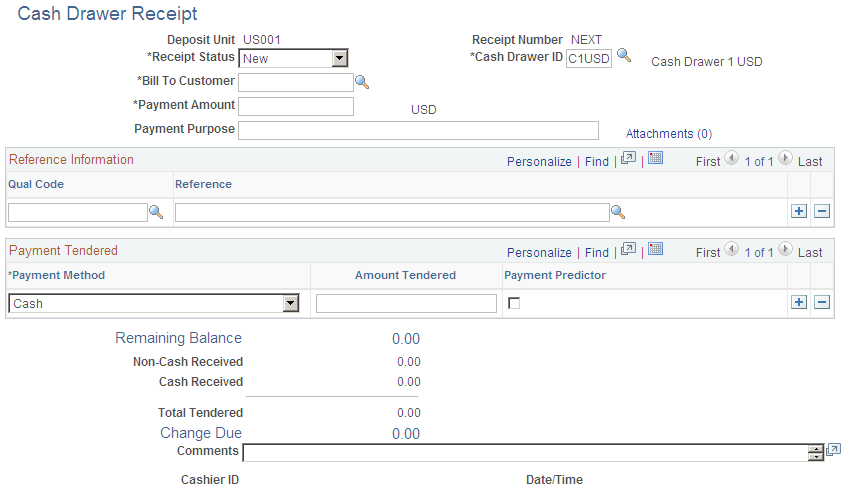Expand Comments field in popup window icon
This screenshot has height=495, width=844.
[833, 450]
